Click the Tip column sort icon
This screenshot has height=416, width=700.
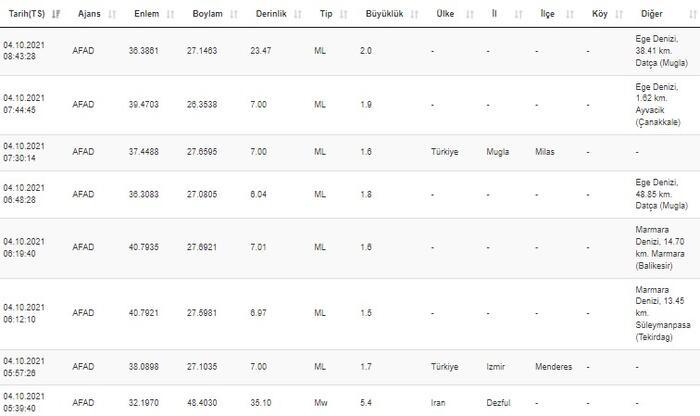343,14
